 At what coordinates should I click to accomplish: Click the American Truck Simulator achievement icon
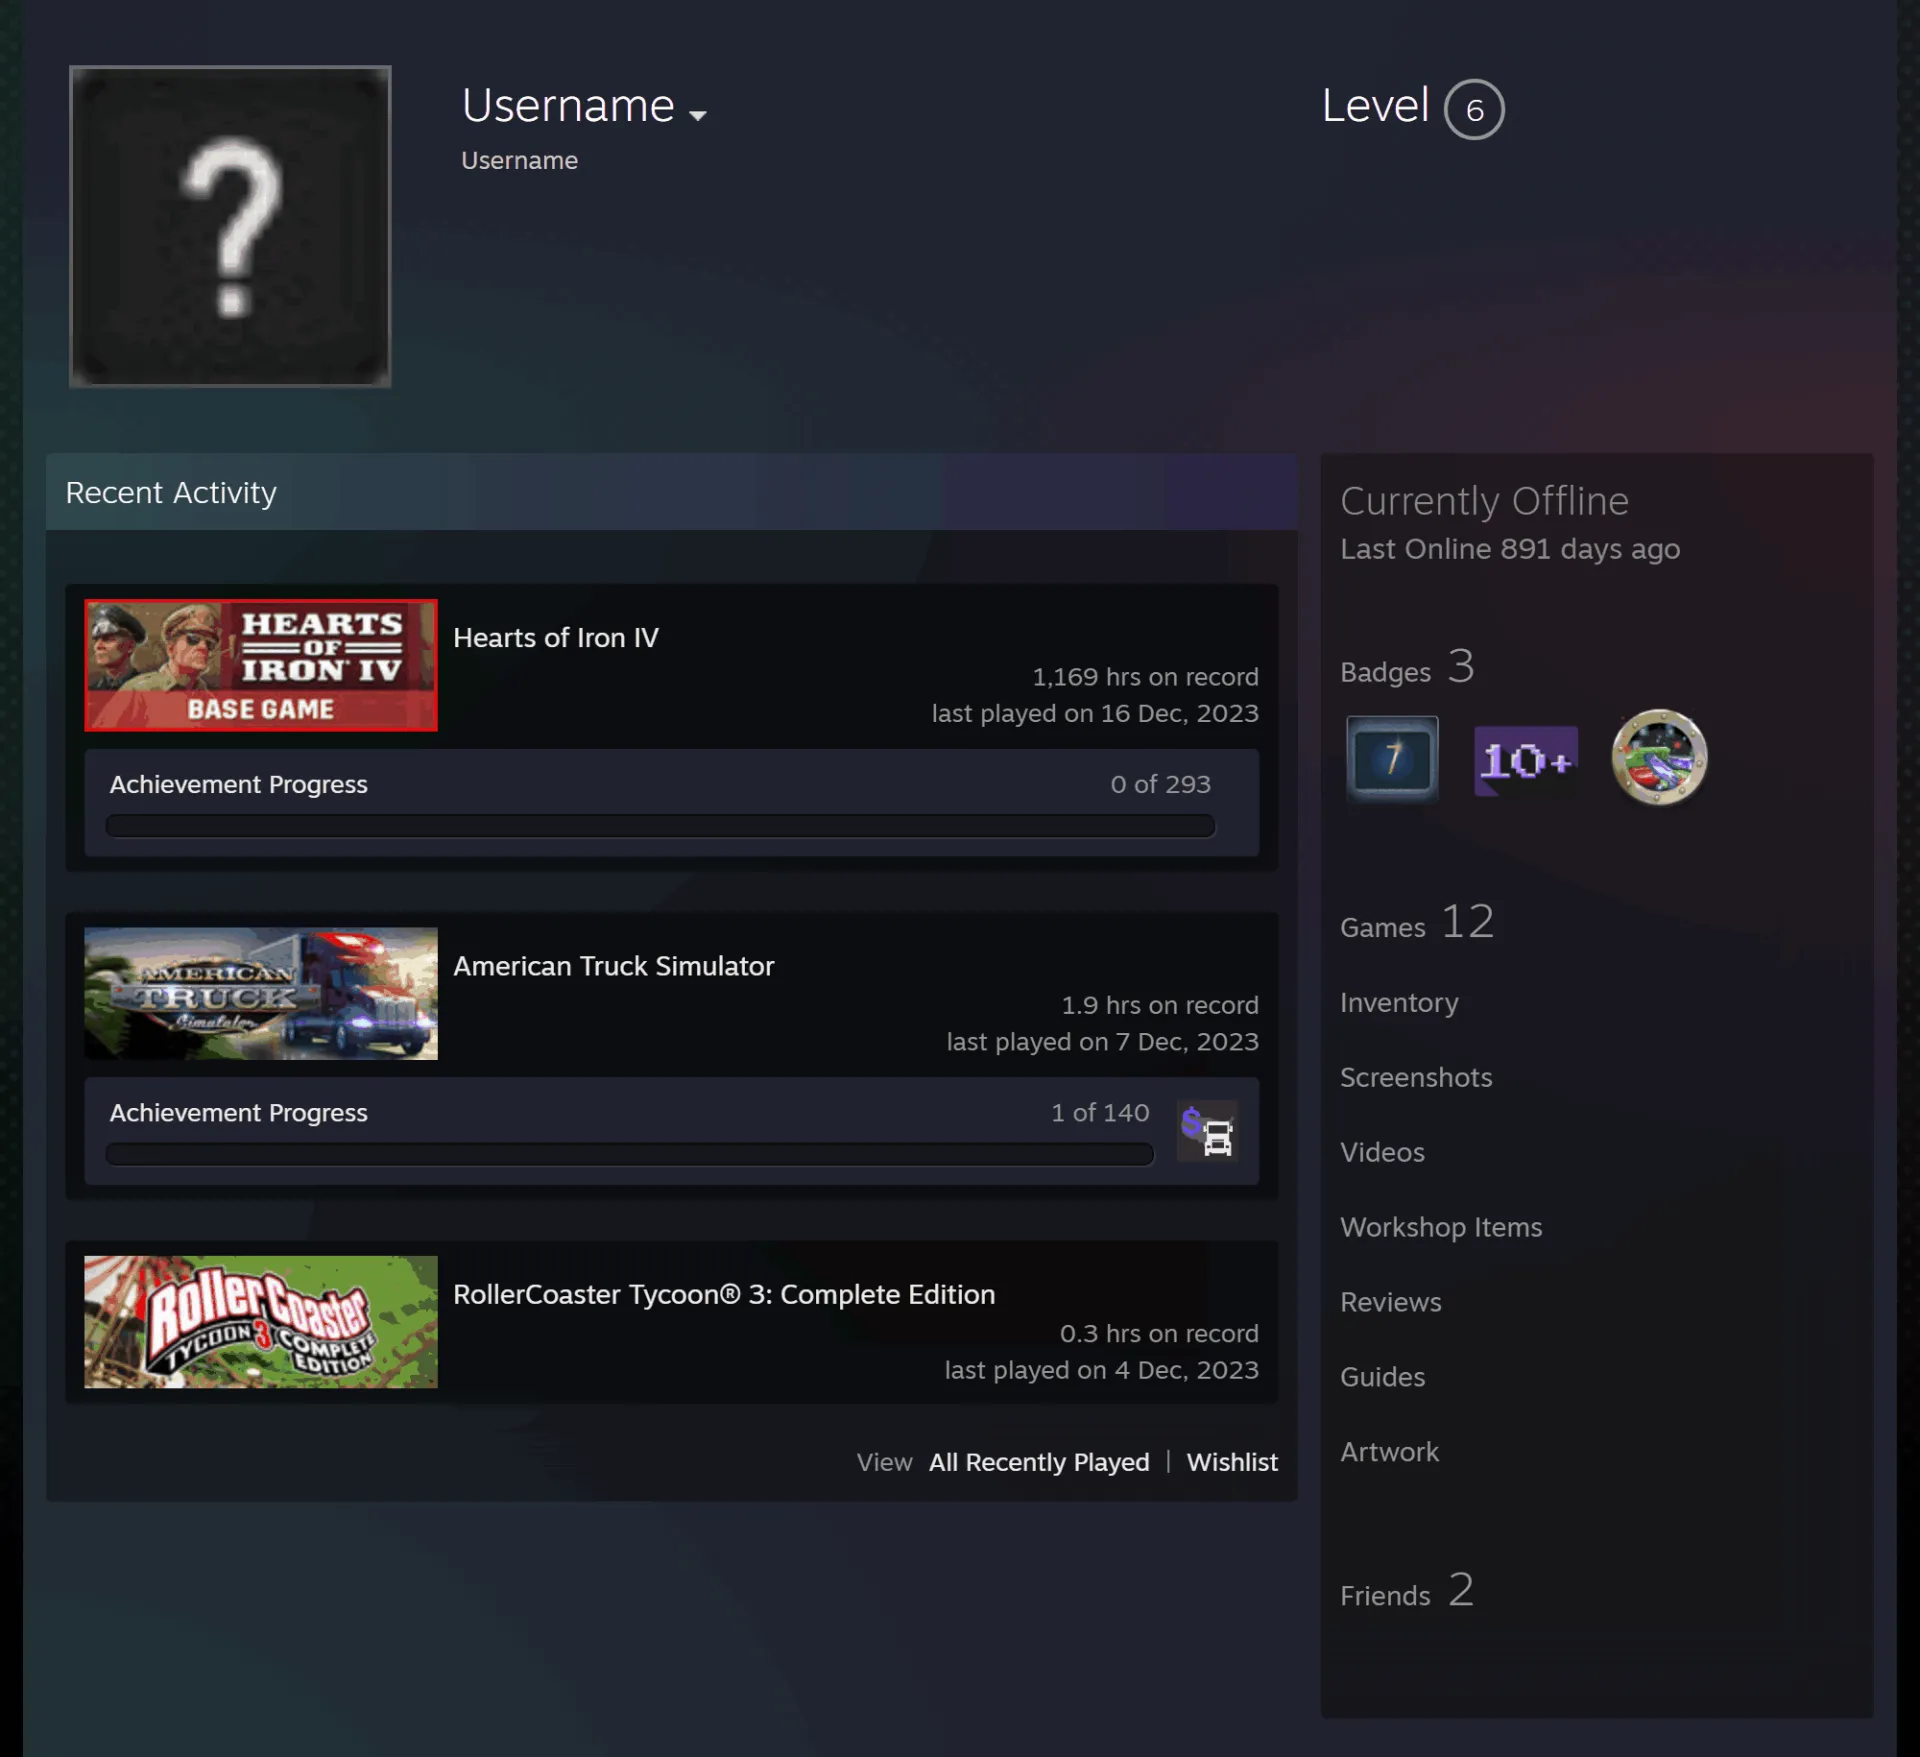[1208, 1131]
